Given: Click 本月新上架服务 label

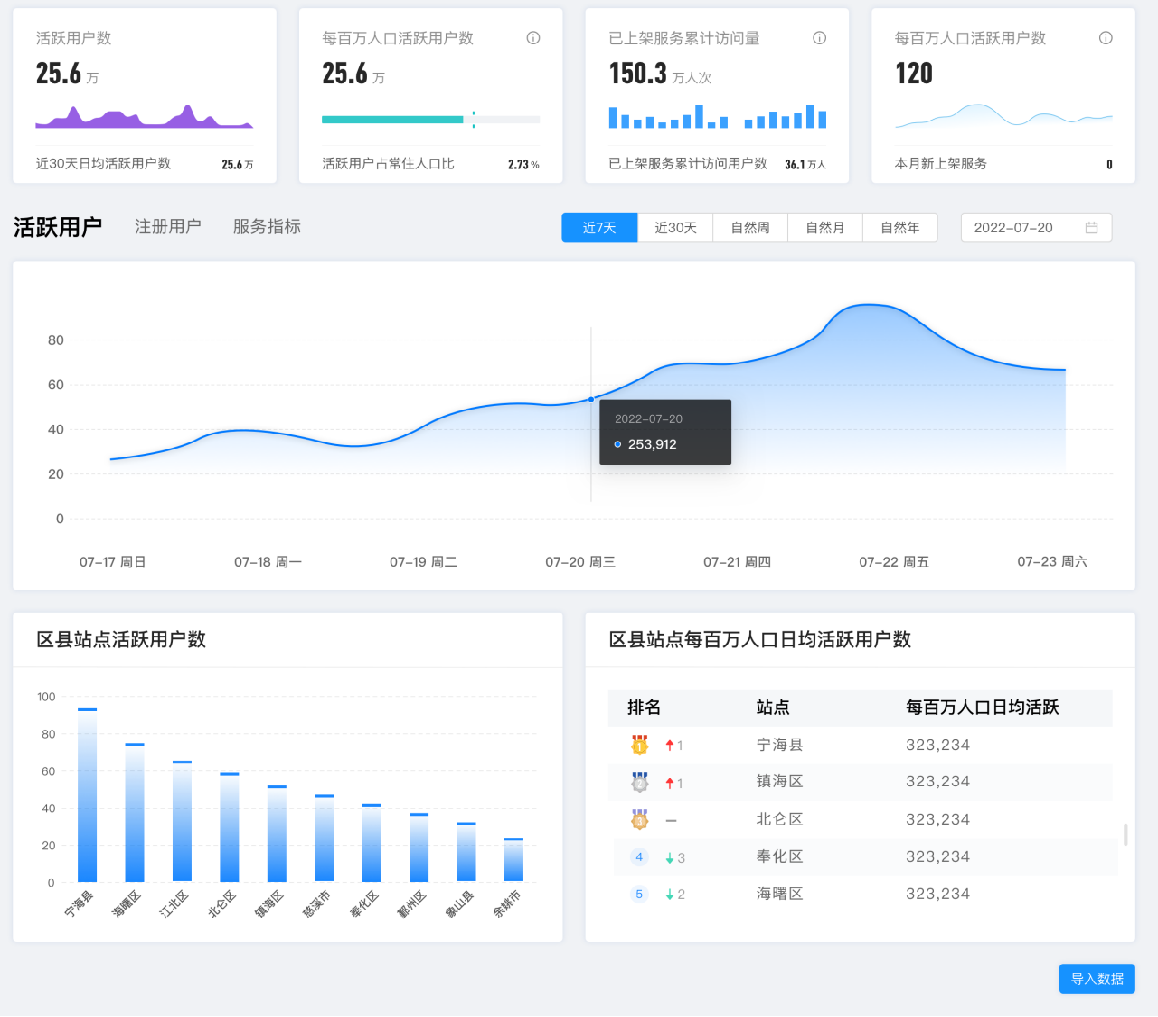Looking at the screenshot, I should (x=940, y=163).
